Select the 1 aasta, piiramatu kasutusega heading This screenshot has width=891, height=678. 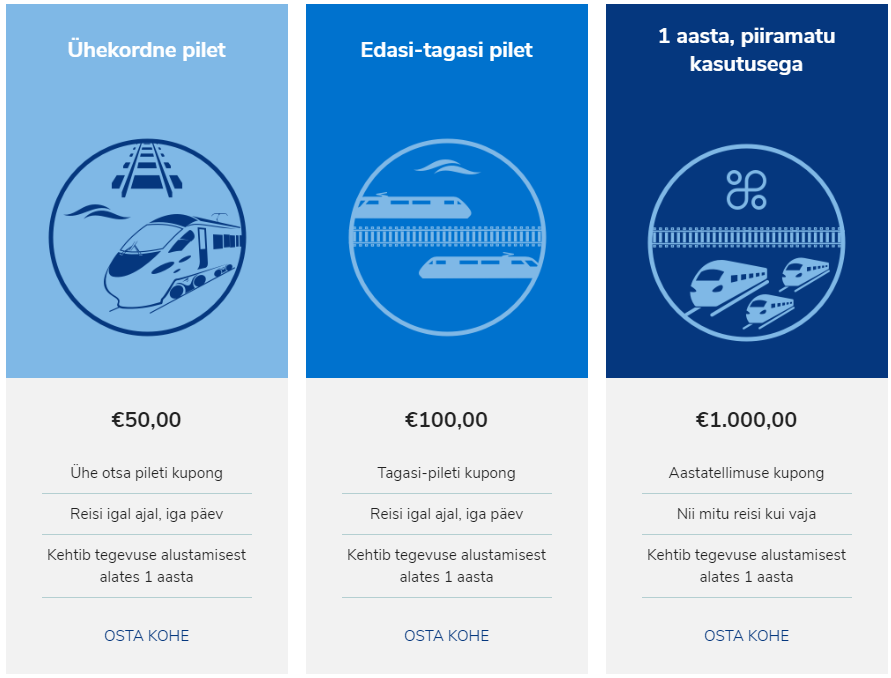pos(747,50)
